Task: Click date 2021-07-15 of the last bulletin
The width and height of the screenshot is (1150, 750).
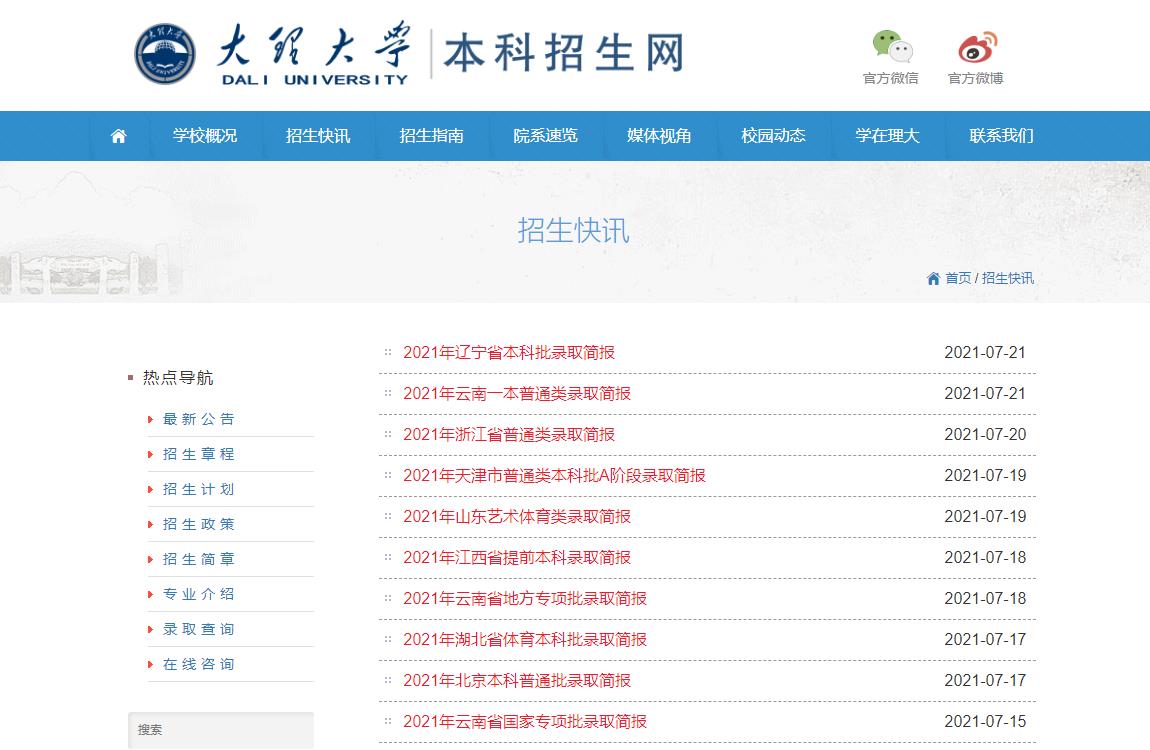Action: (x=985, y=722)
